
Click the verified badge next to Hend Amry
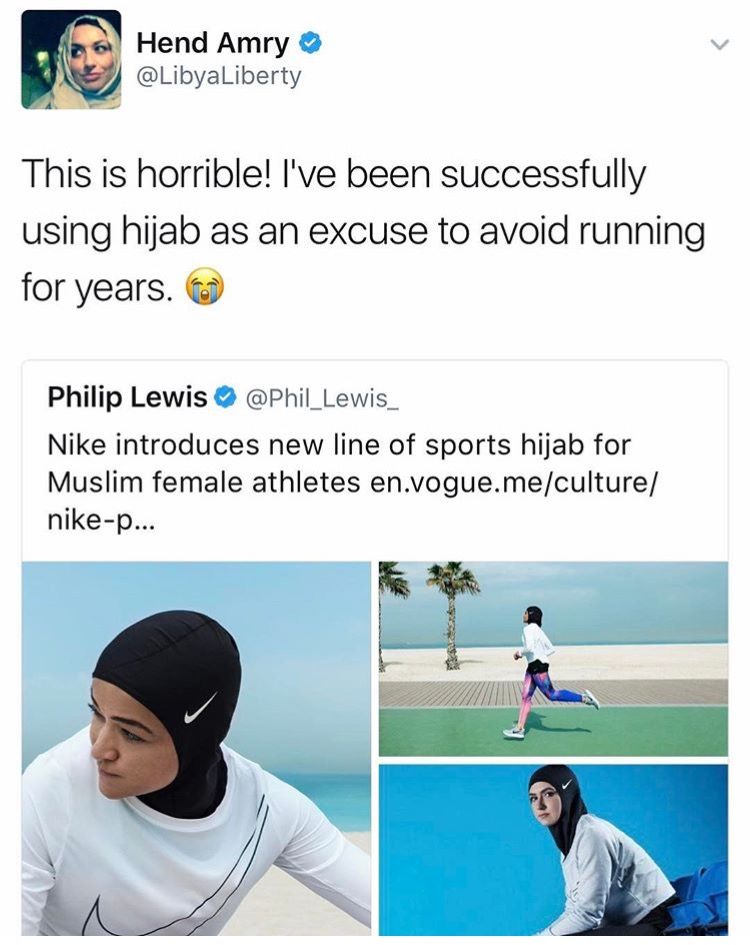[x=310, y=43]
